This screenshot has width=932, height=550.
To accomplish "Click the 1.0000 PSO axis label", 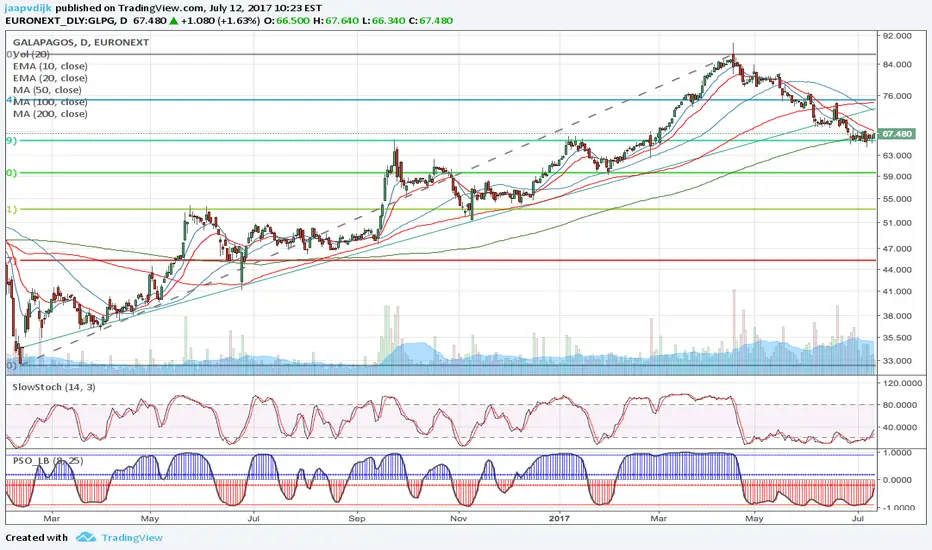I will (x=899, y=452).
